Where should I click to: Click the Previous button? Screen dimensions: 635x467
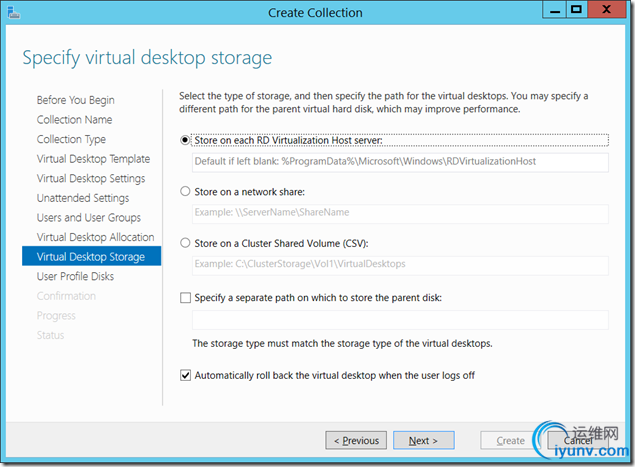(356, 440)
